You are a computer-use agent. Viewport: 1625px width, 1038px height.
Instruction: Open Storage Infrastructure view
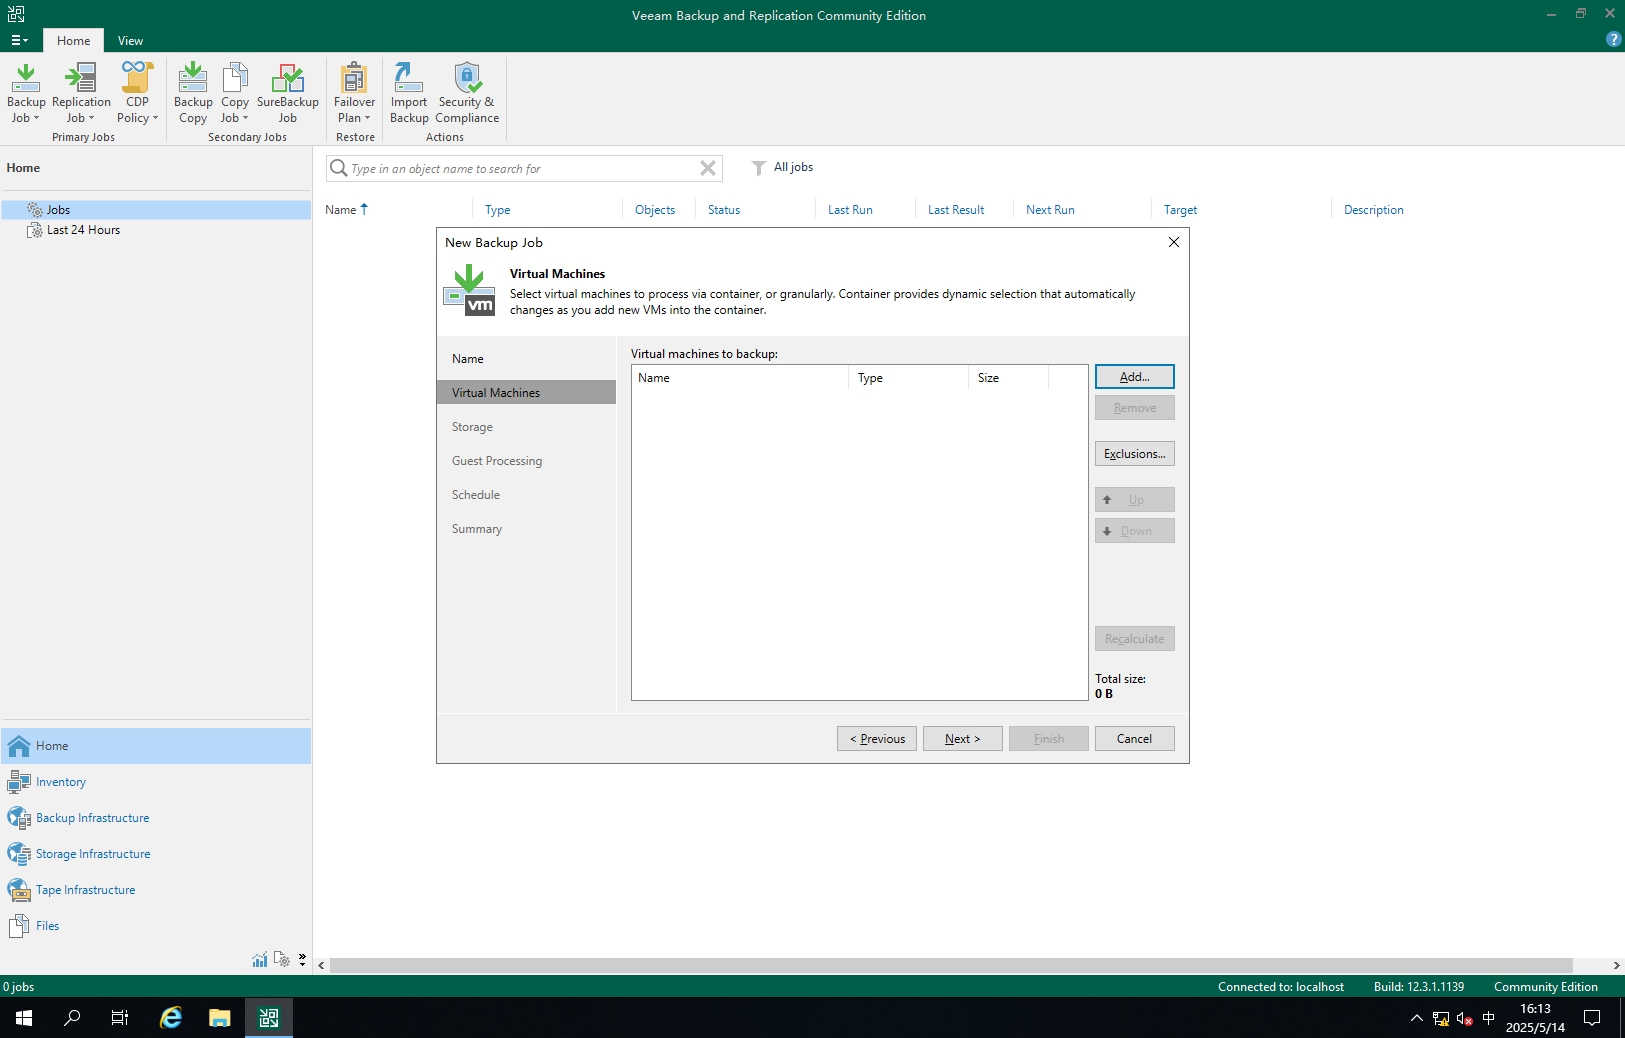(x=92, y=854)
